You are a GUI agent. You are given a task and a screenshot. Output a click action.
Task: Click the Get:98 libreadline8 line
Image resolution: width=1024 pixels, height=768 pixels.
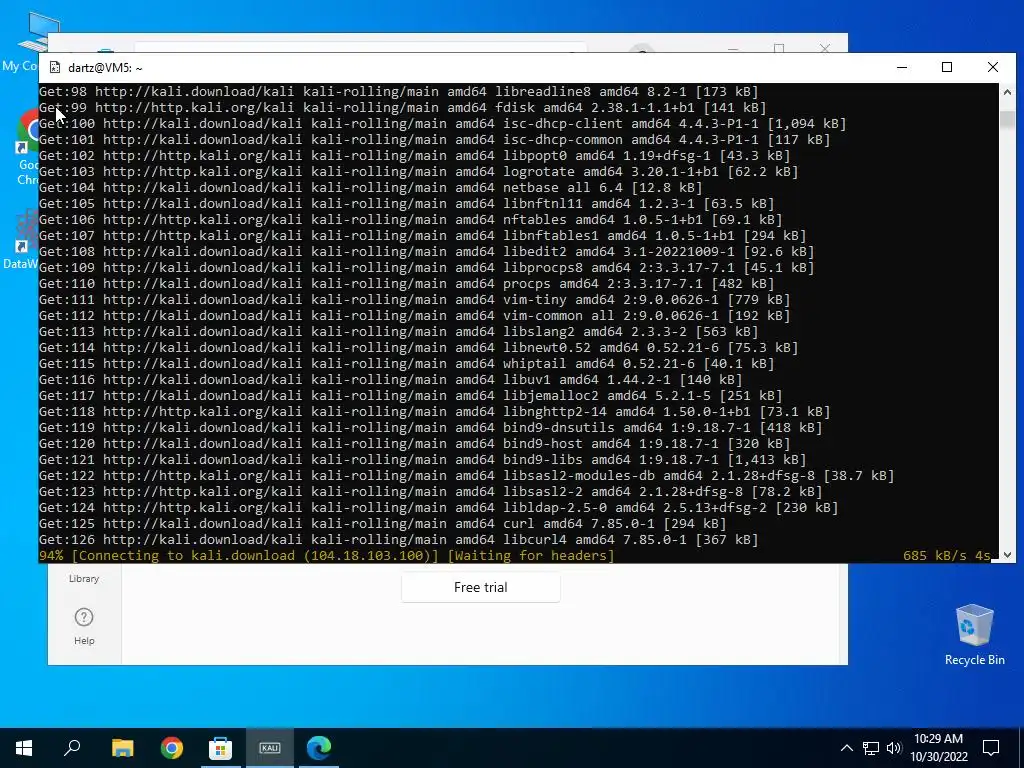(x=398, y=91)
